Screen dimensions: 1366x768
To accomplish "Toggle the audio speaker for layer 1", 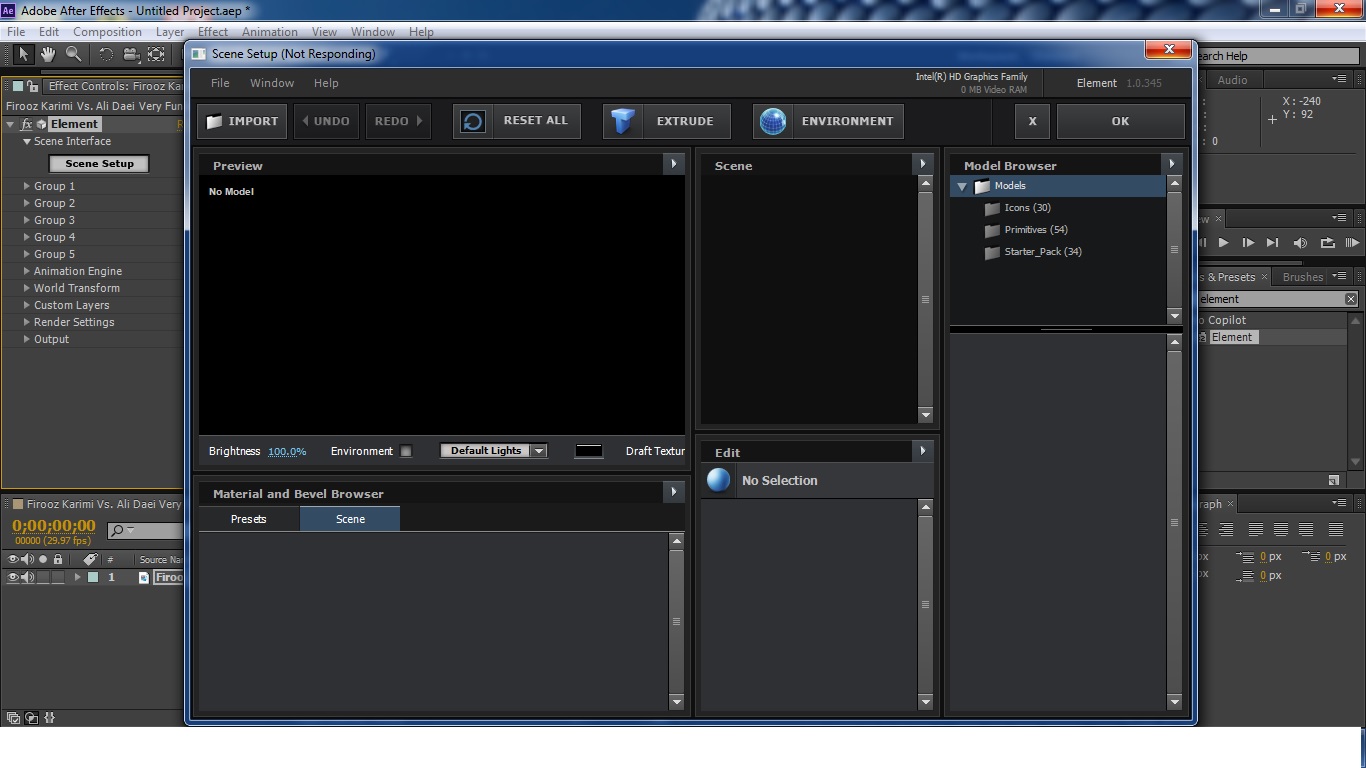I will pyautogui.click(x=28, y=577).
